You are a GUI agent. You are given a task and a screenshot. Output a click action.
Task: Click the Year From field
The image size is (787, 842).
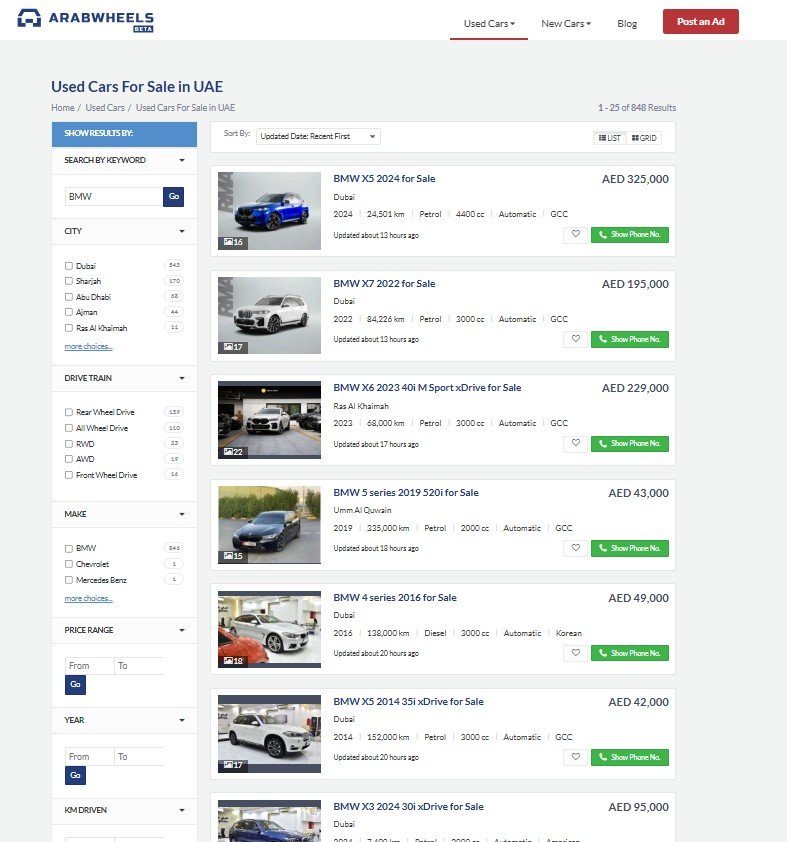click(89, 757)
